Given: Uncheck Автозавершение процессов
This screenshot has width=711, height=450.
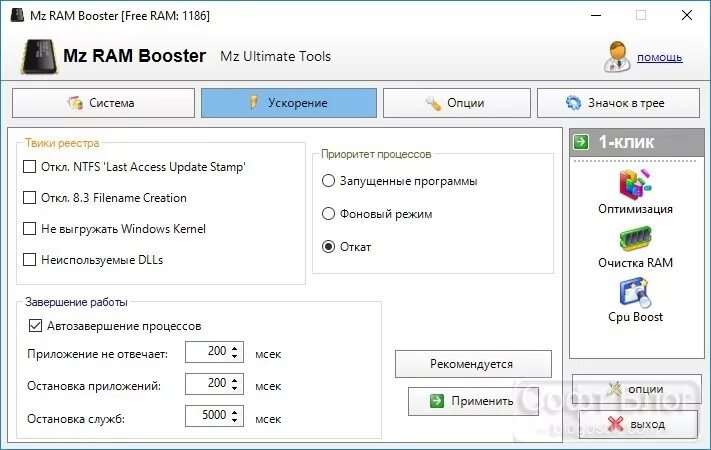Looking at the screenshot, I should click(35, 326).
